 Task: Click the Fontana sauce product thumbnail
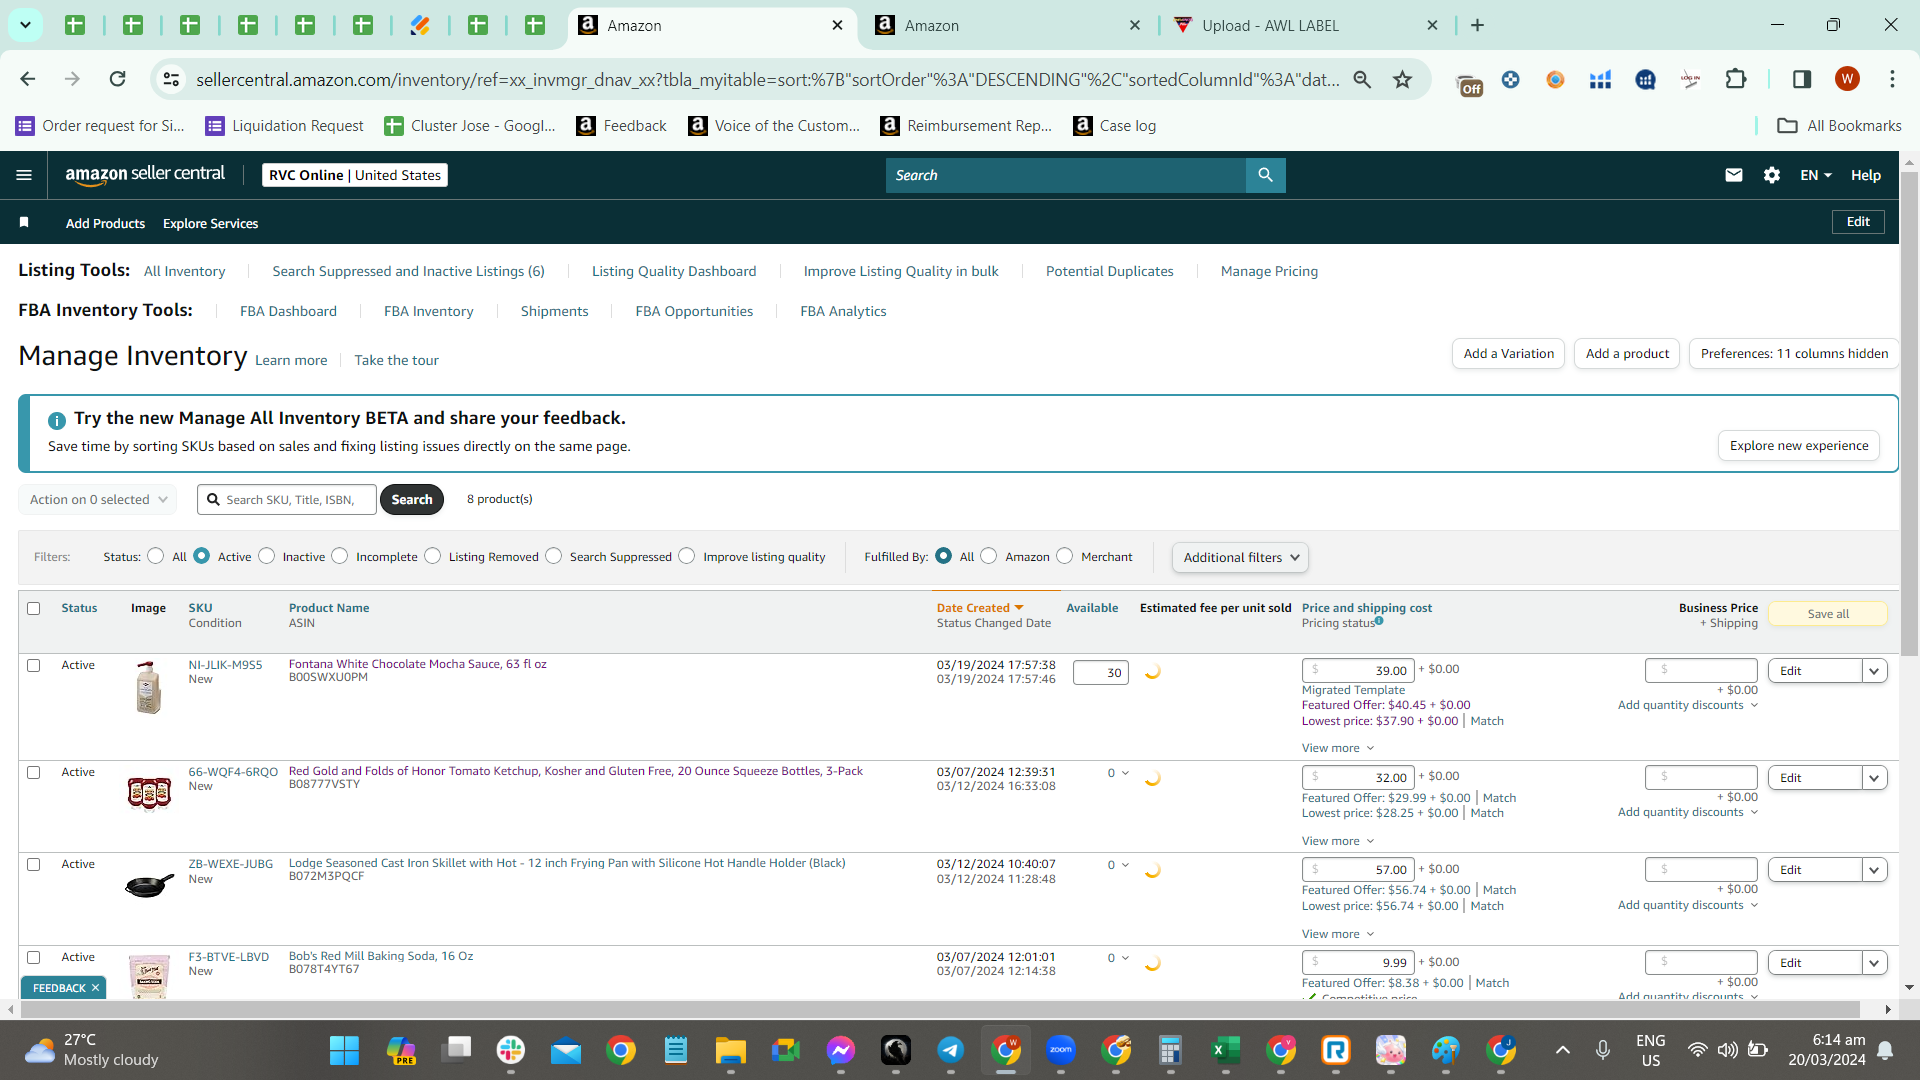click(x=149, y=688)
